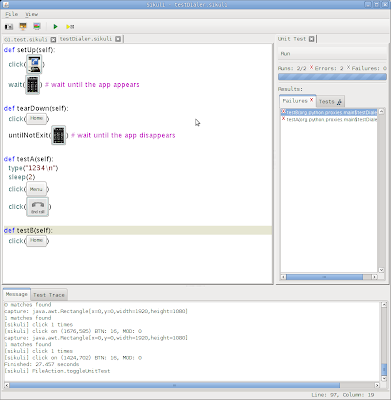The height and width of the screenshot is (400, 391).
Task: Click the sleep(2) code line
Action: coord(22,177)
